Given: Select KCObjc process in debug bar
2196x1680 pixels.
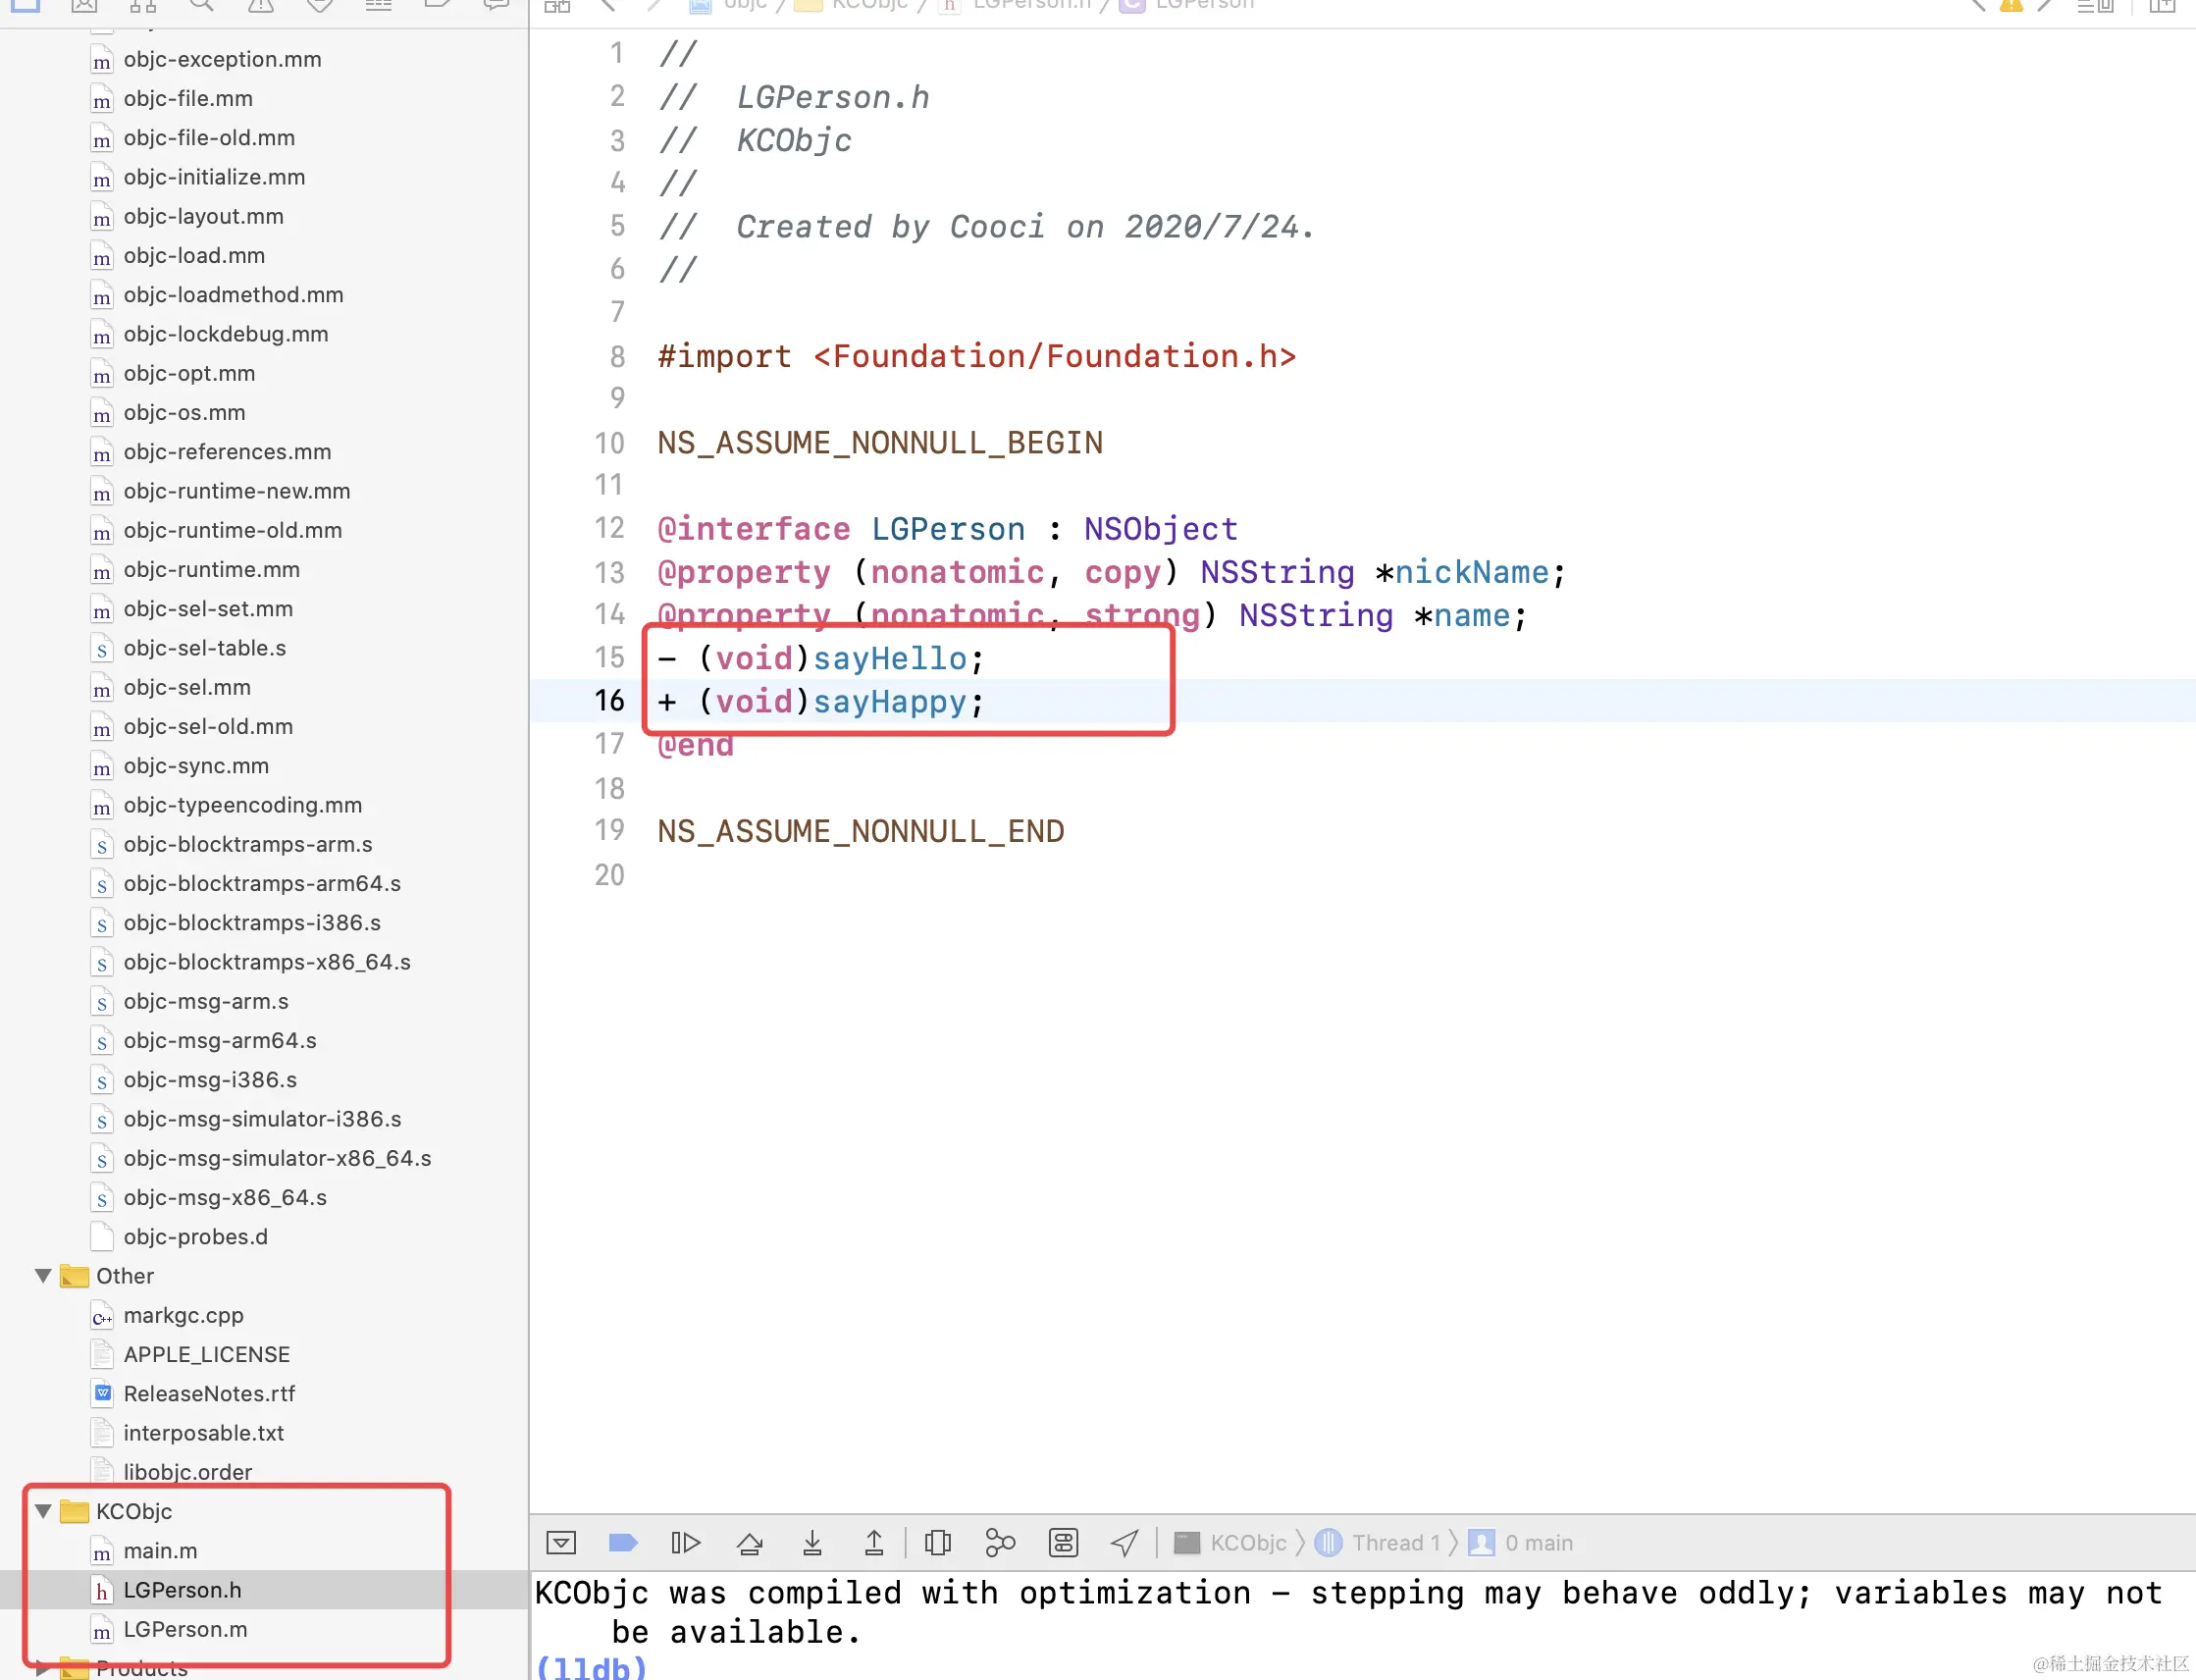Looking at the screenshot, I should click(x=1246, y=1543).
